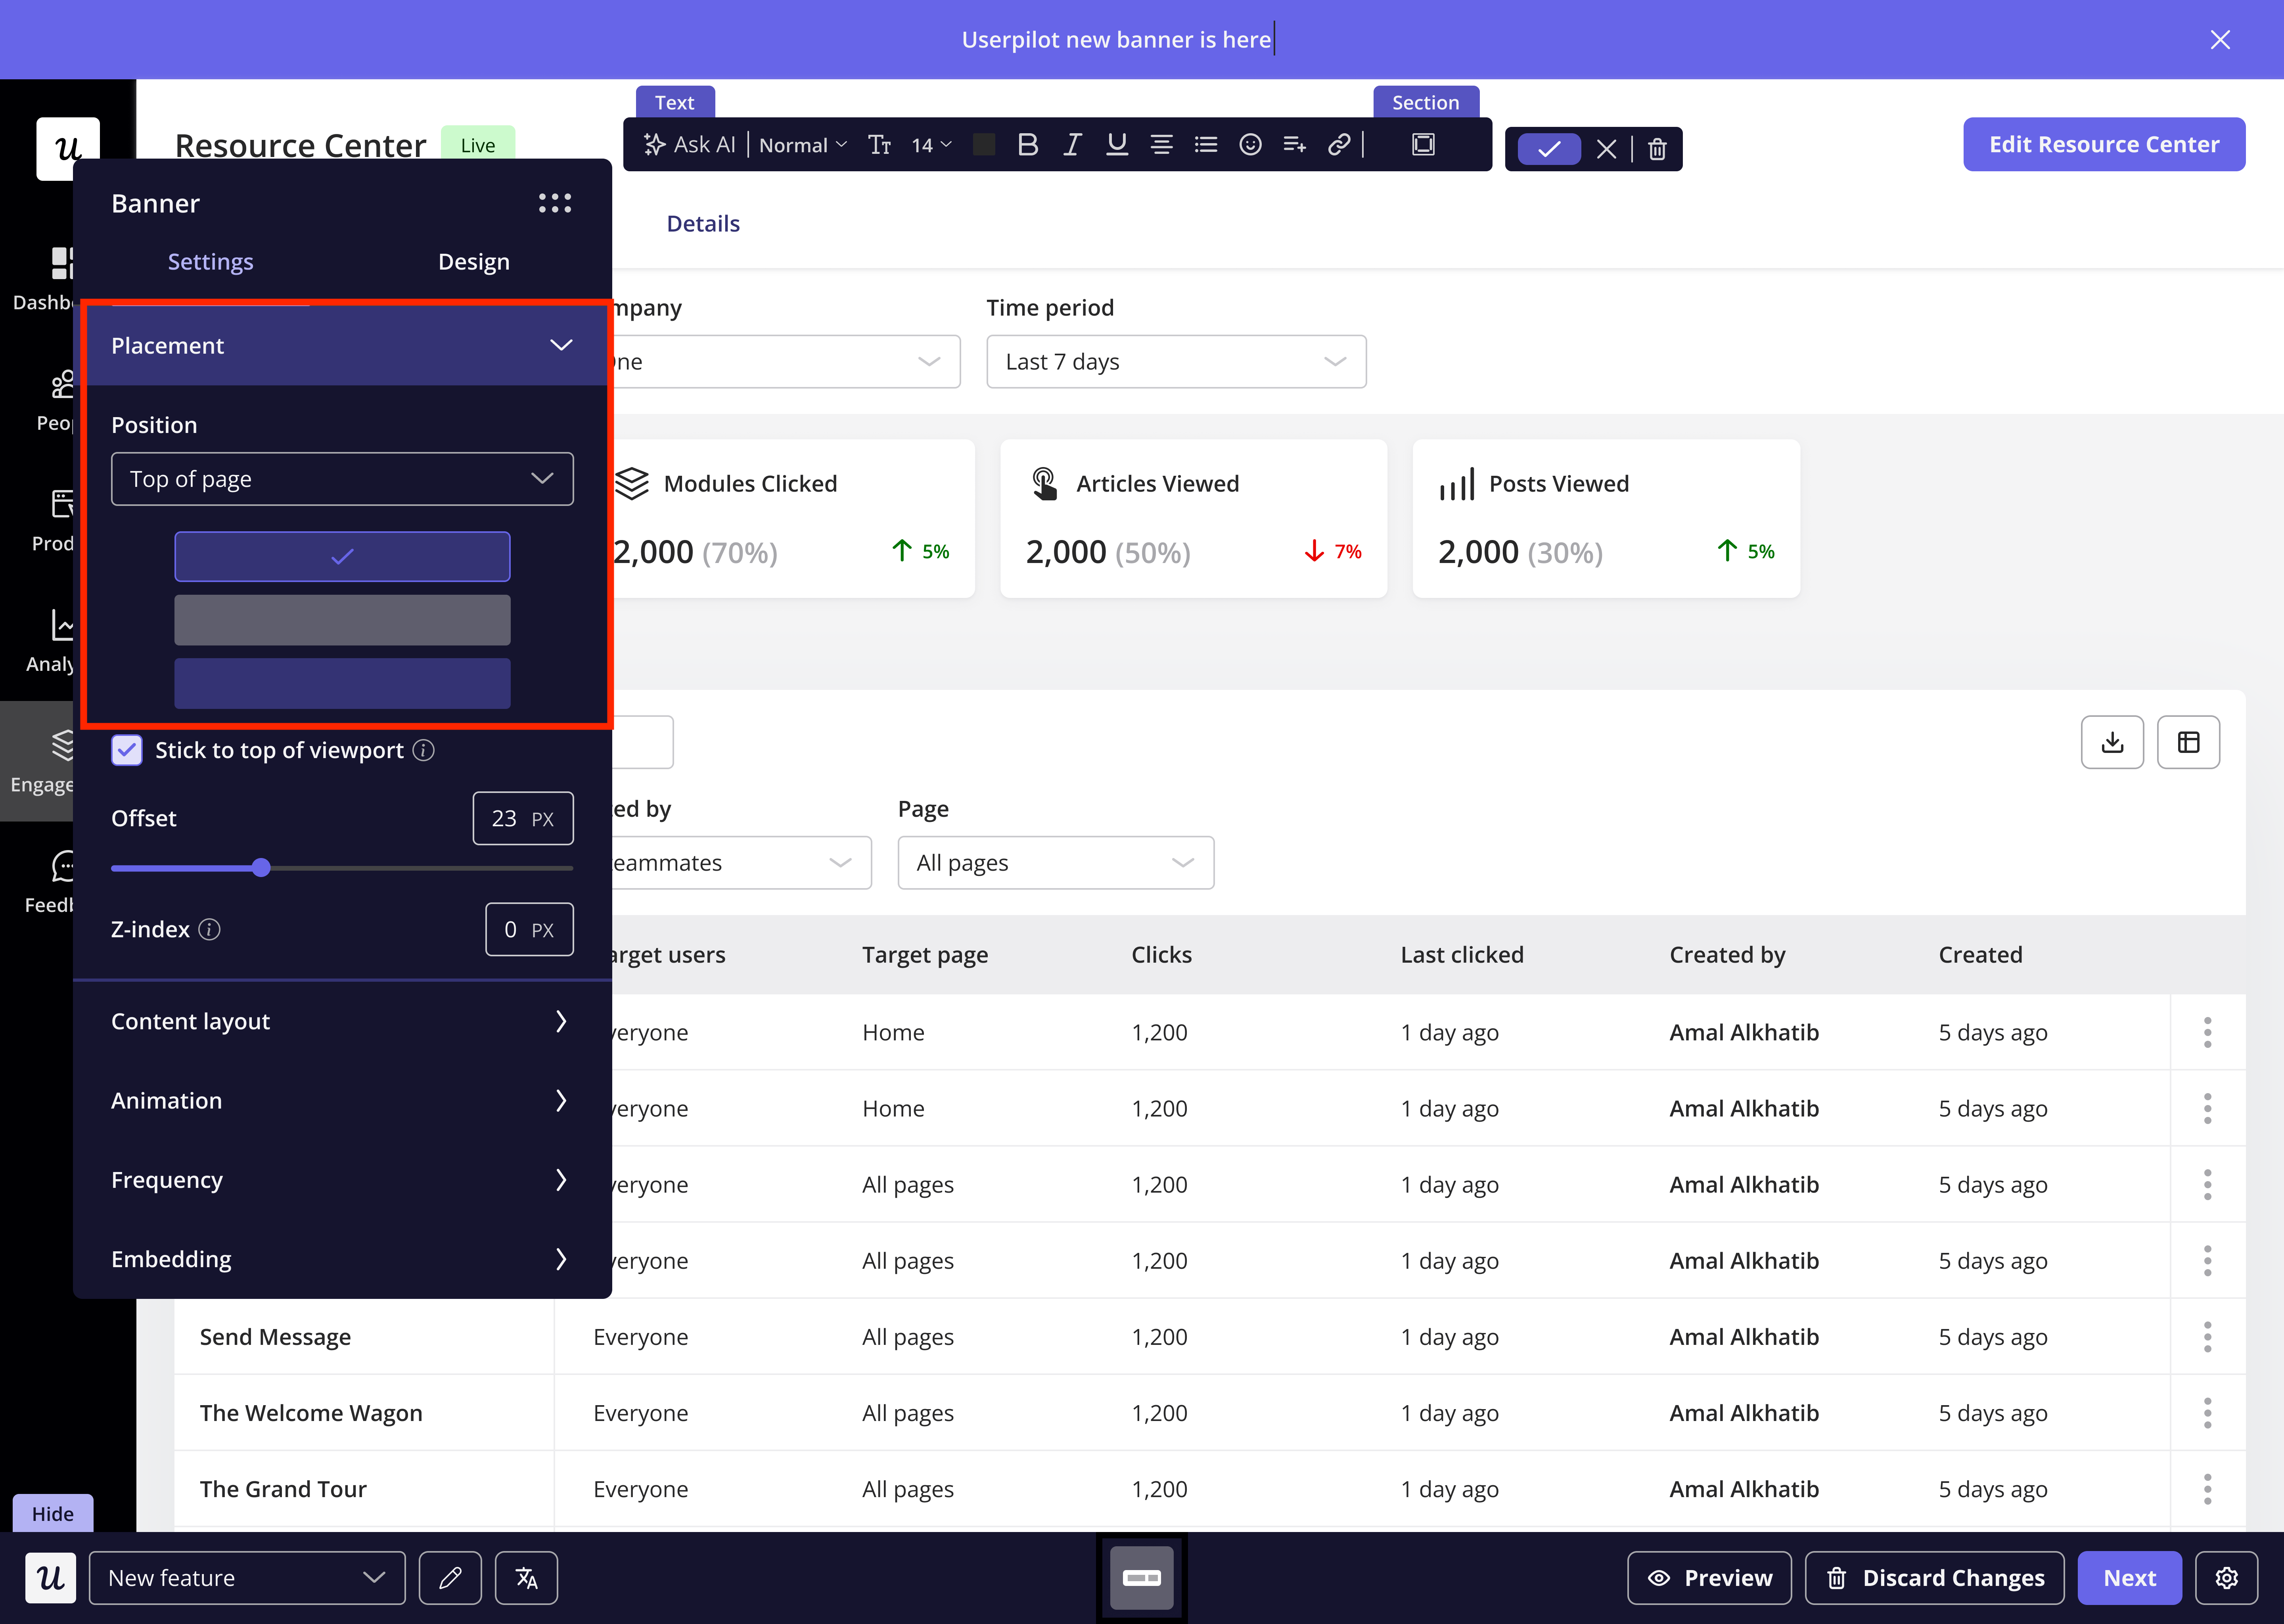Open the Normal text style dropdown

click(x=803, y=145)
